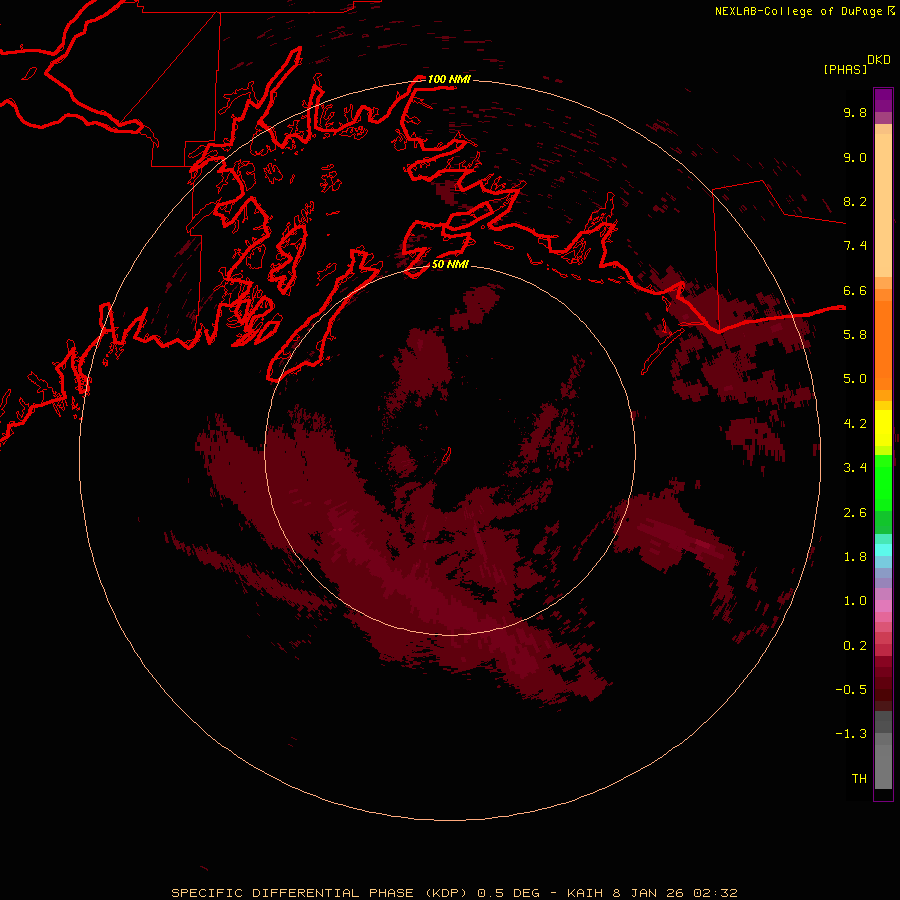Click the 9.0 value on the color scale
This screenshot has height=900, width=900.
tap(855, 157)
